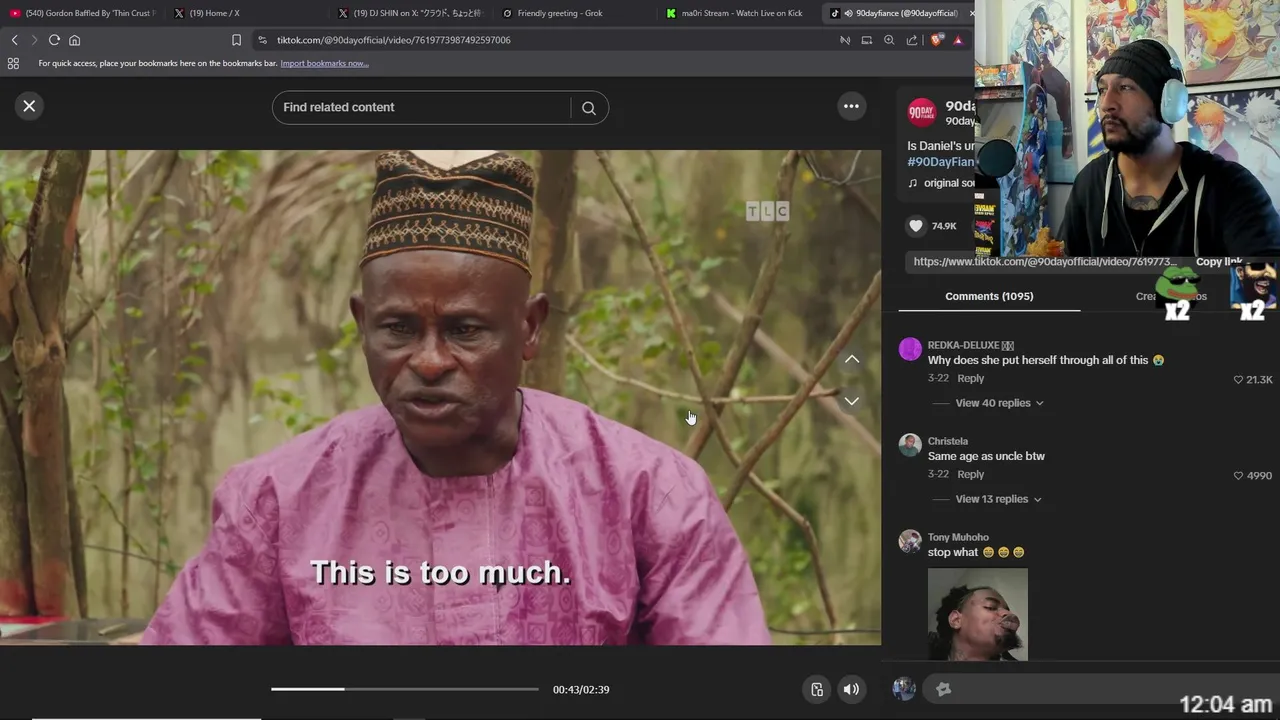Select the 90dayfiance TikTok tab

click(899, 13)
